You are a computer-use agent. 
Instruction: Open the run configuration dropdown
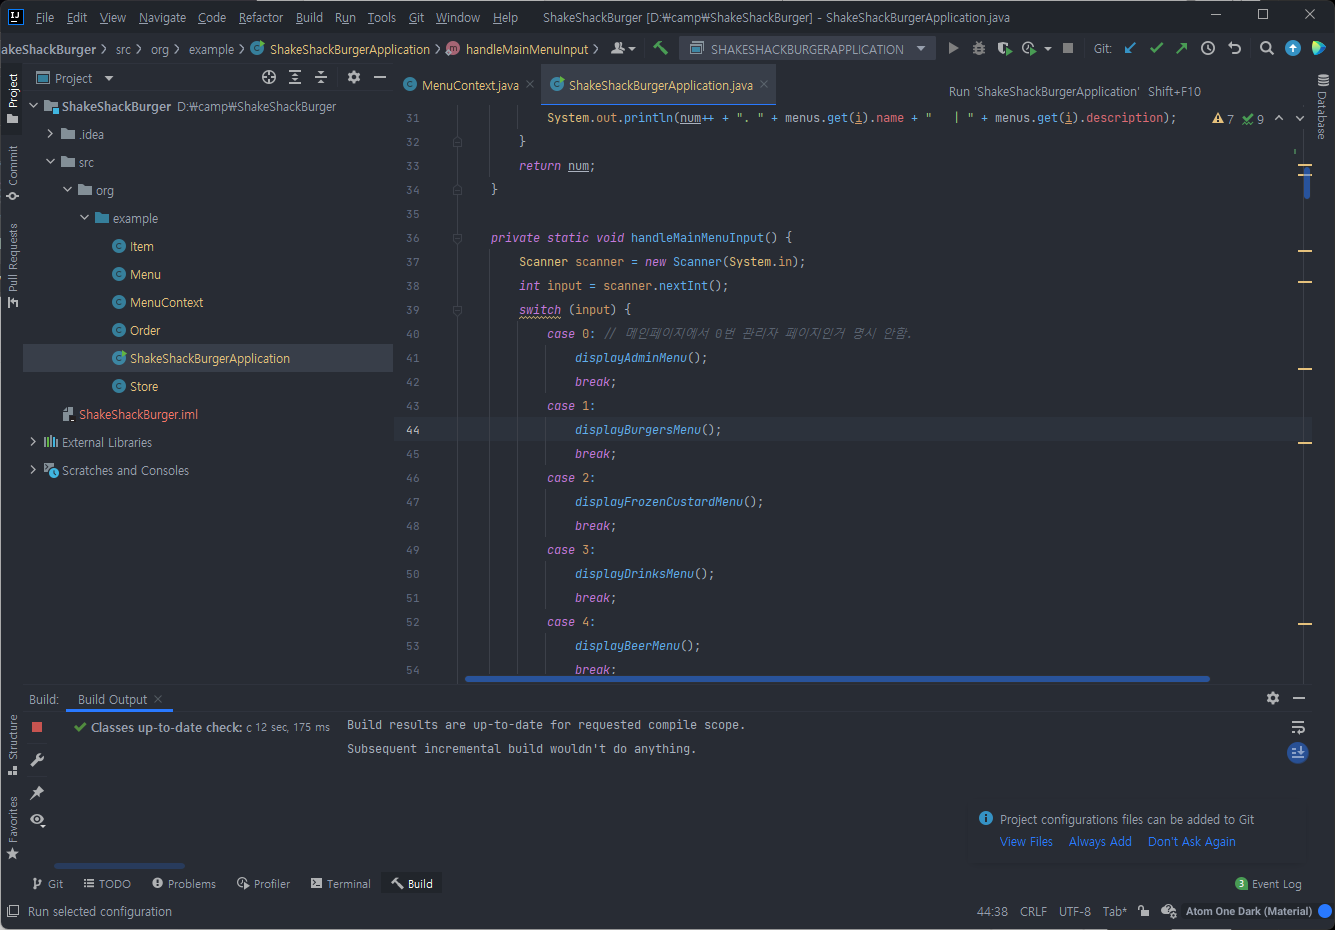point(807,48)
